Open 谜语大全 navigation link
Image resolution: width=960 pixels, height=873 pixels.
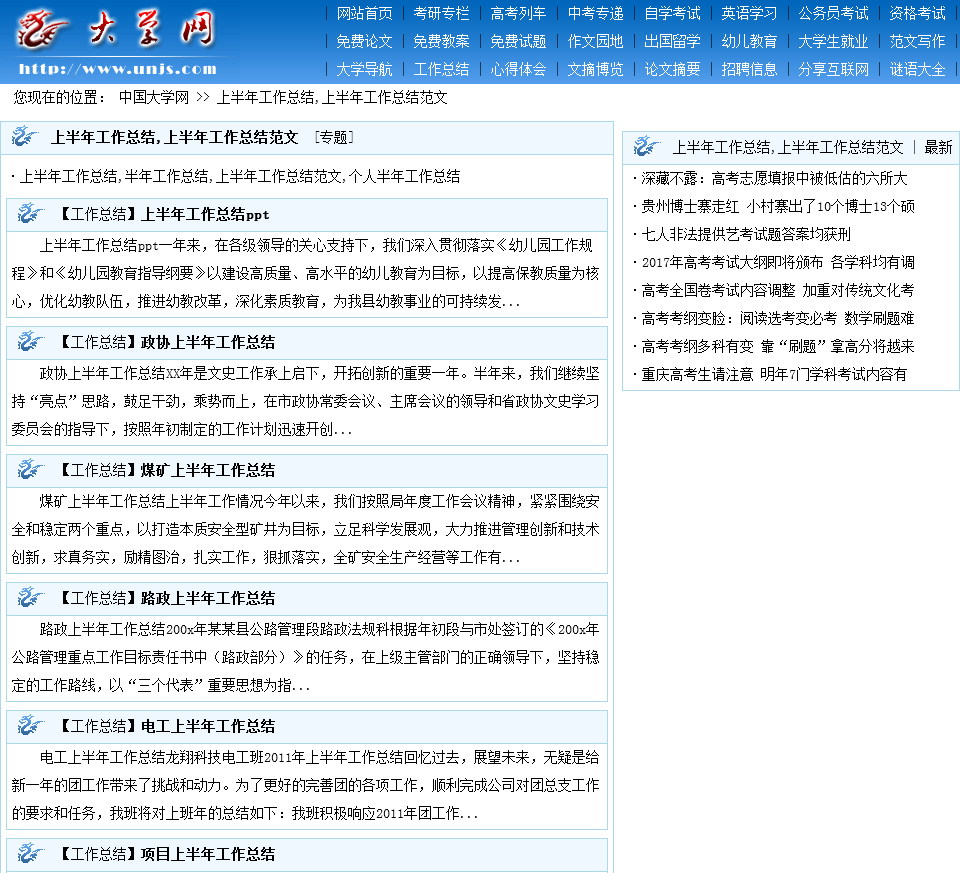(x=917, y=69)
